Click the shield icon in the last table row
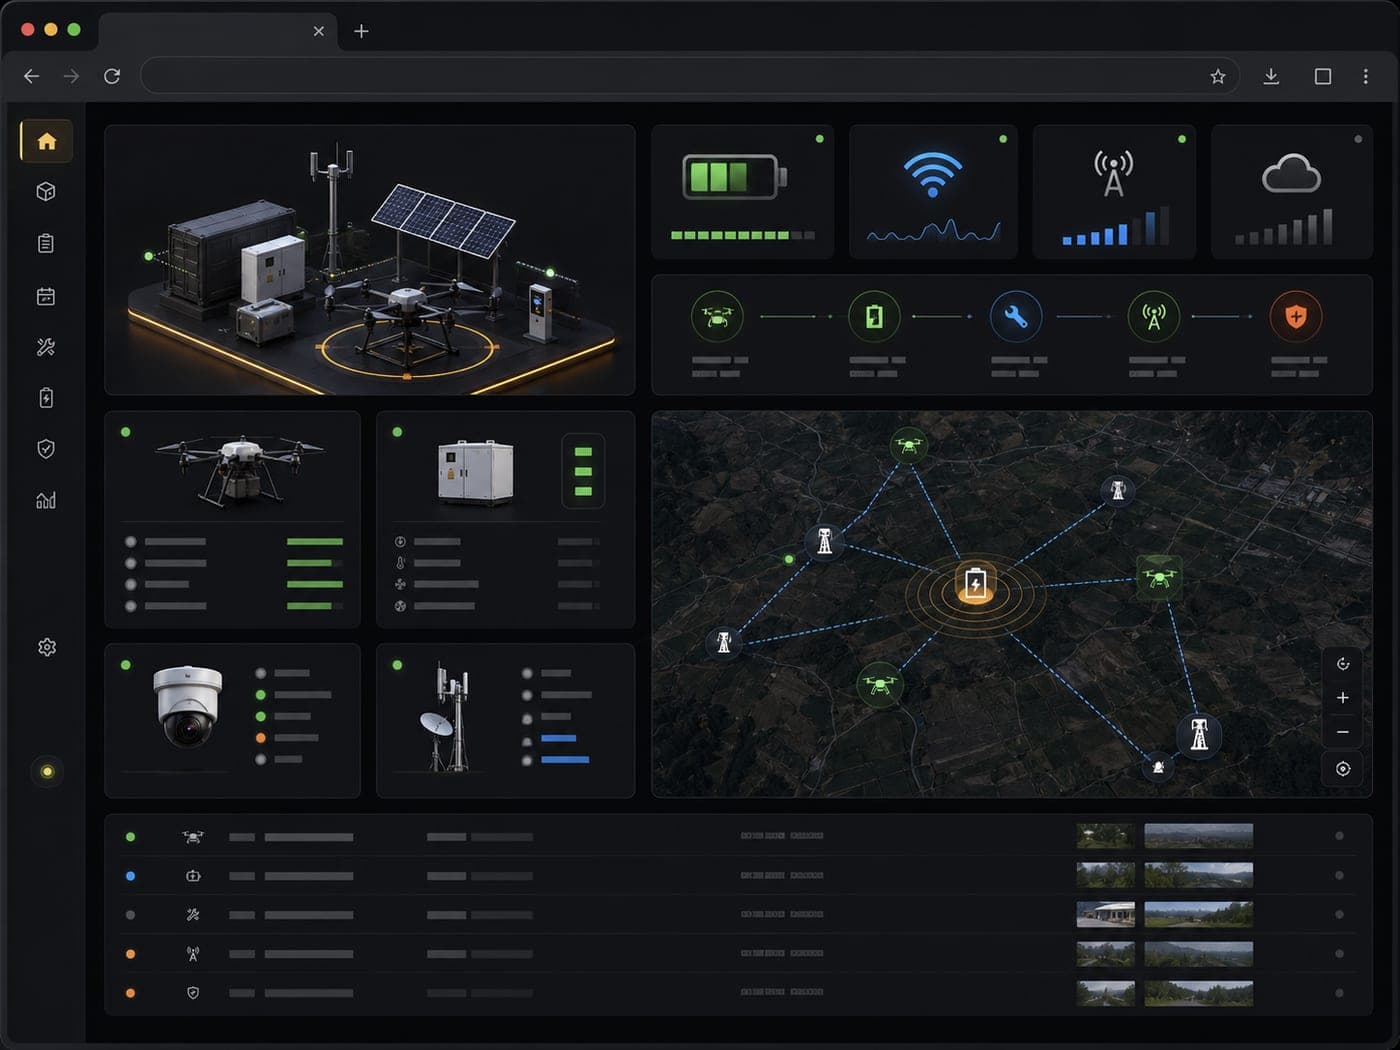 [x=193, y=993]
